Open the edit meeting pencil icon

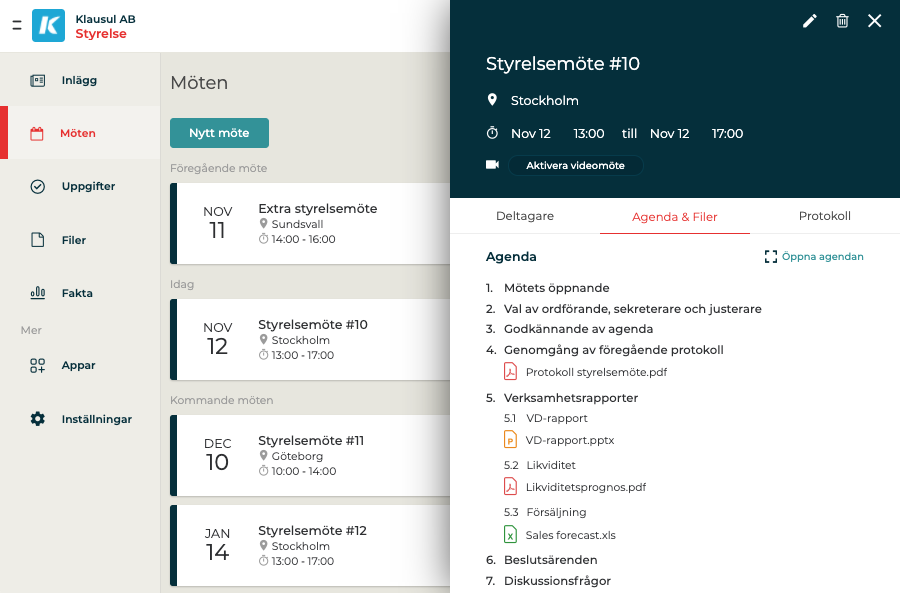(x=810, y=20)
